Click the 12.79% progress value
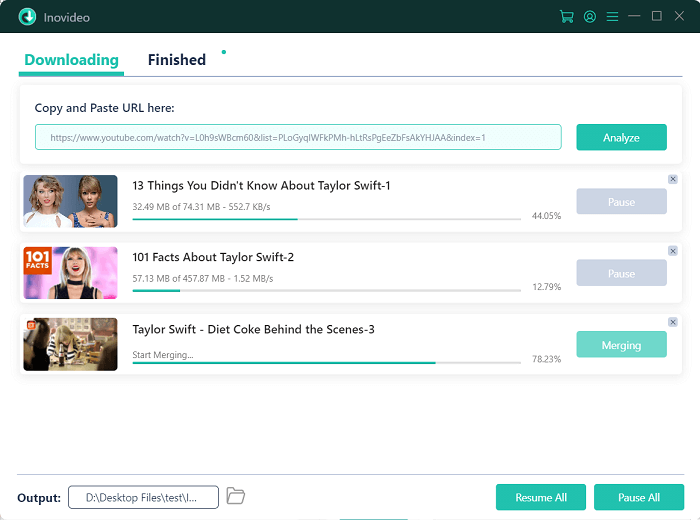 (547, 287)
